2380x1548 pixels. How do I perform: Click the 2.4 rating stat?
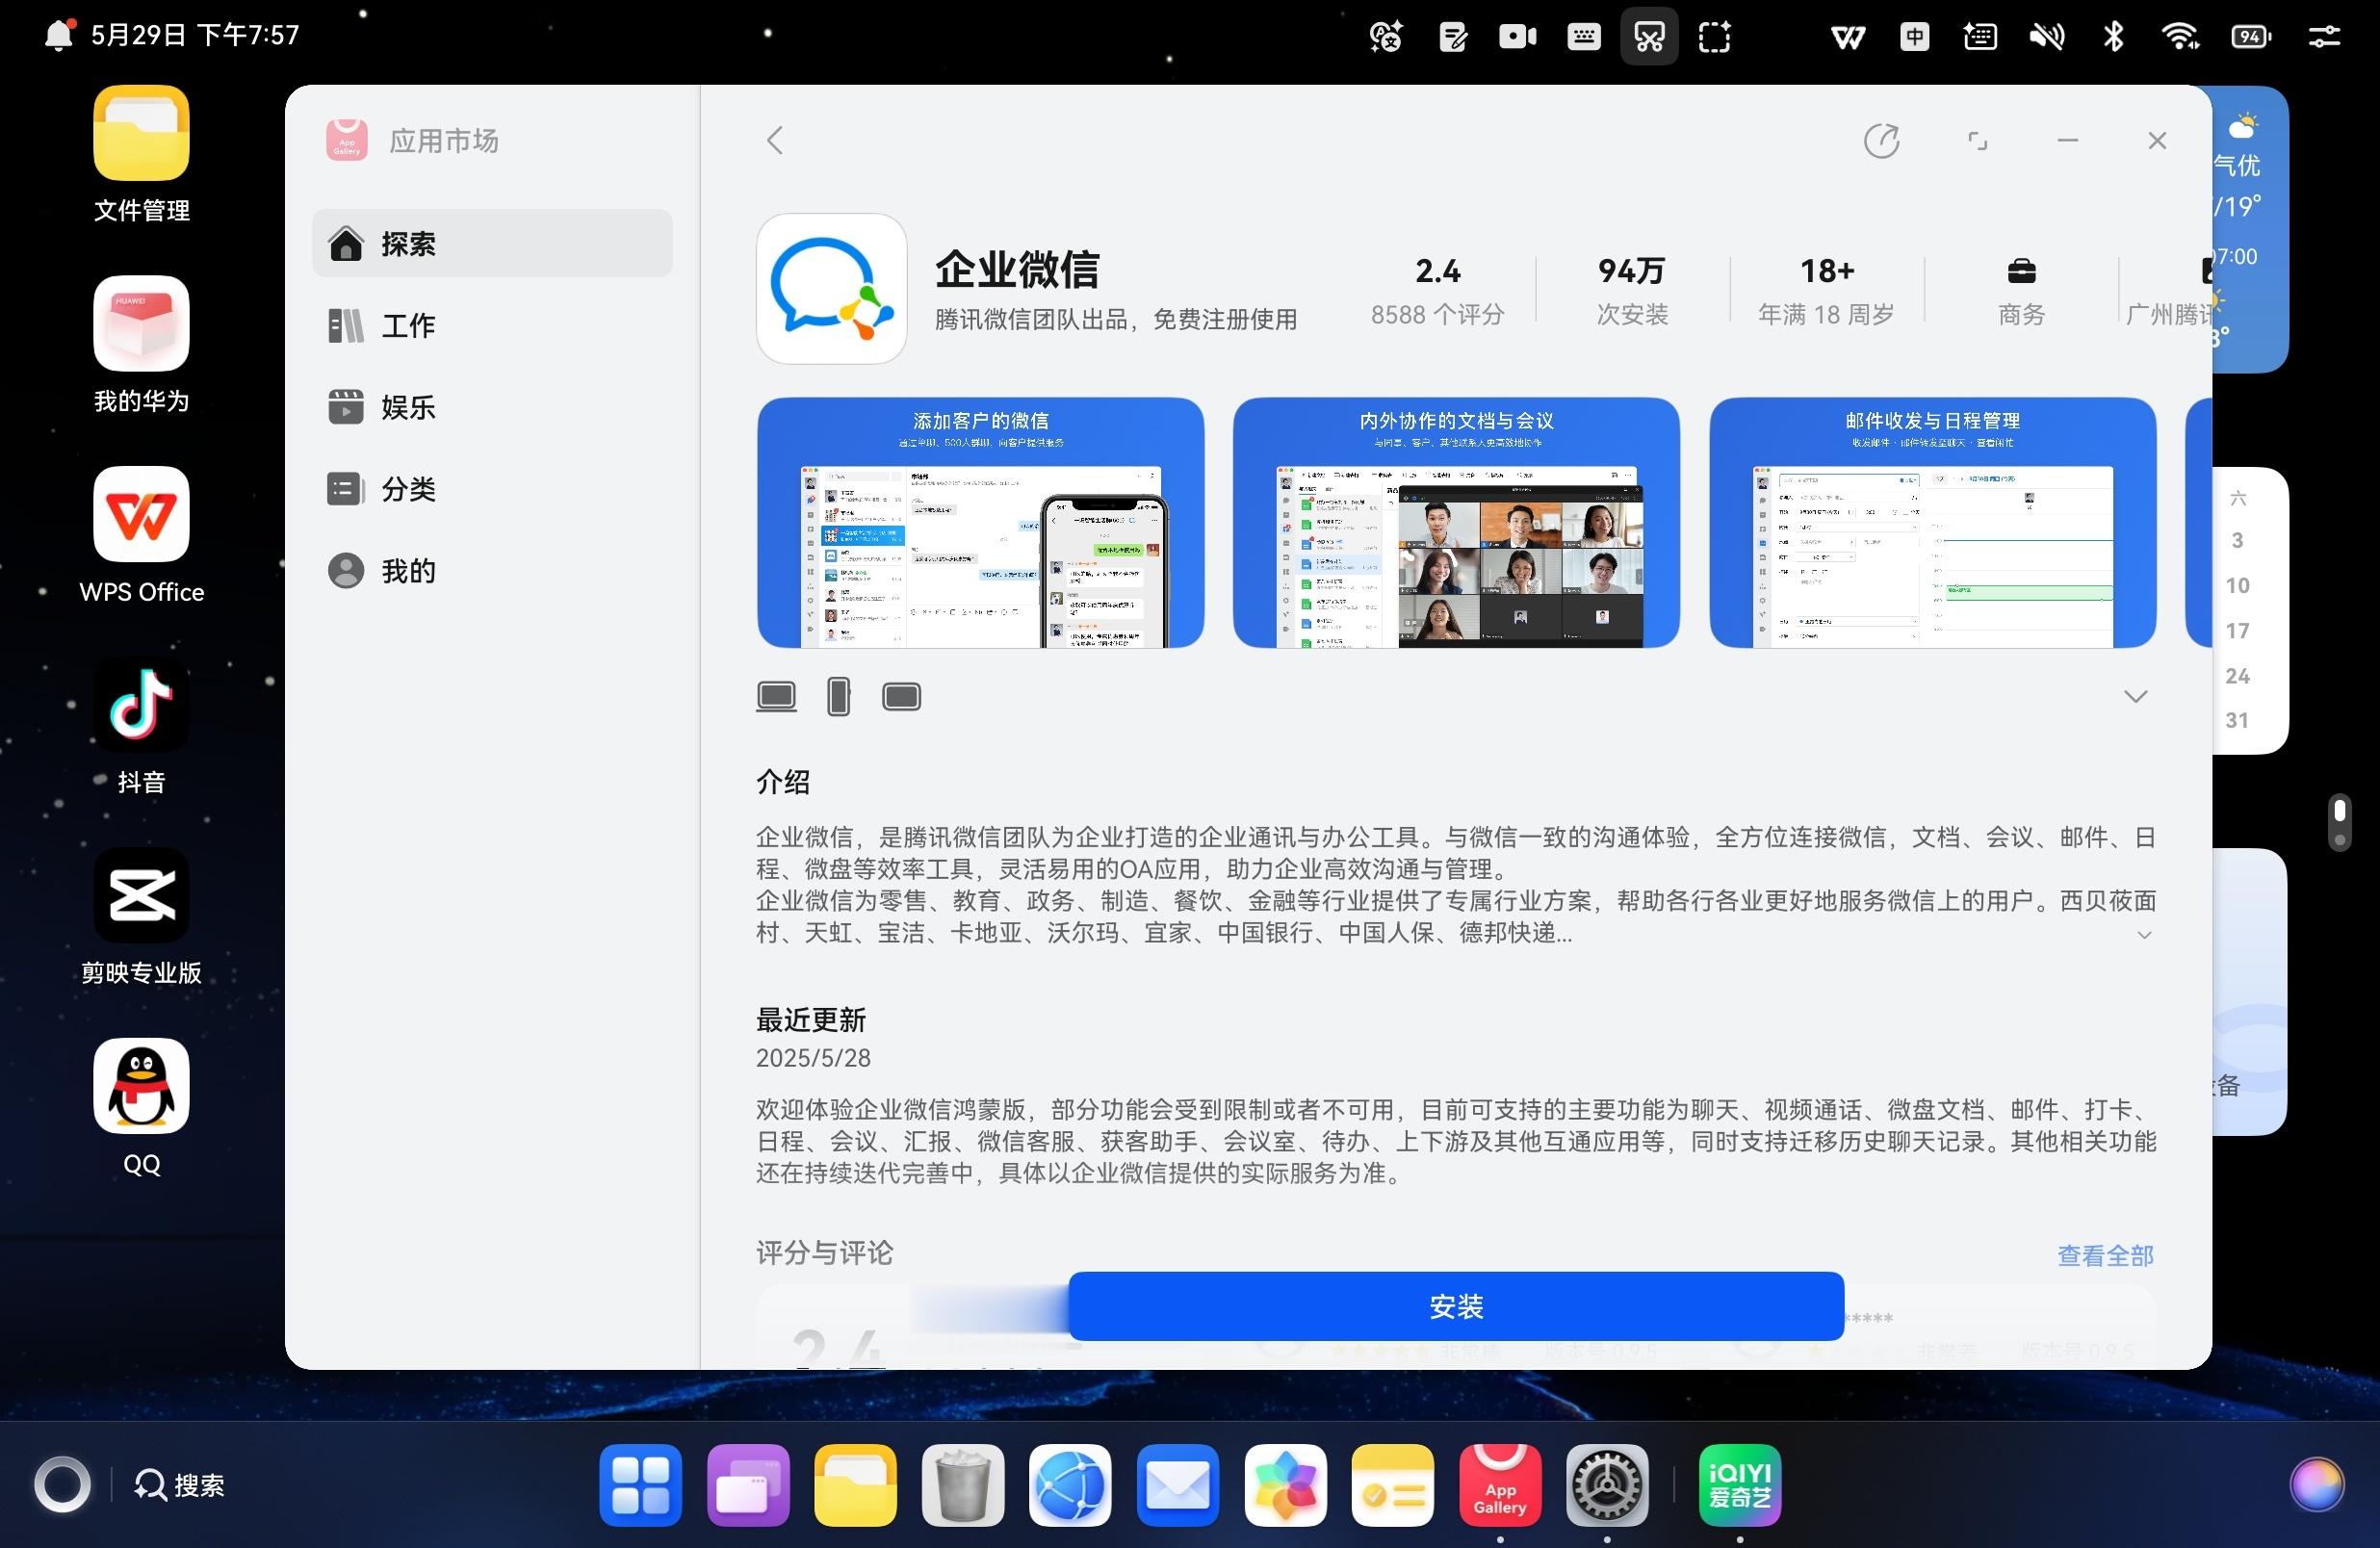[1437, 290]
